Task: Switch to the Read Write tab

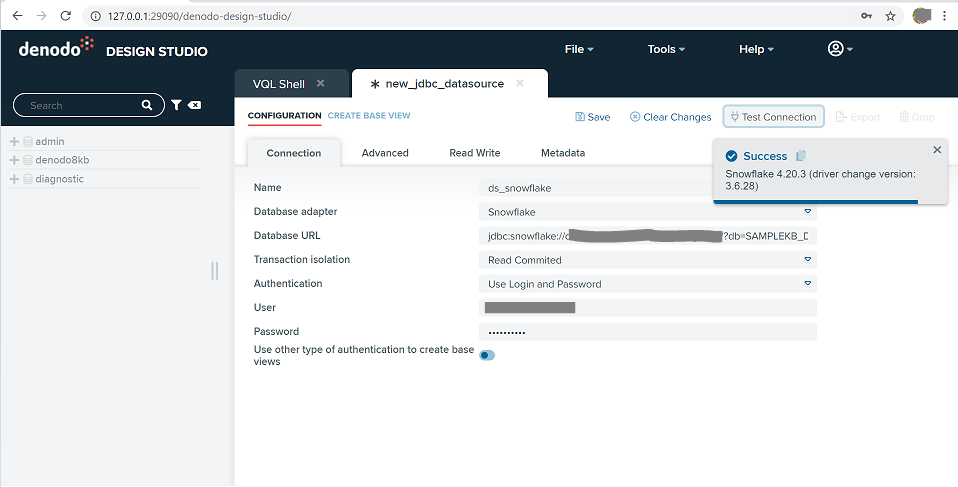Action: click(475, 153)
